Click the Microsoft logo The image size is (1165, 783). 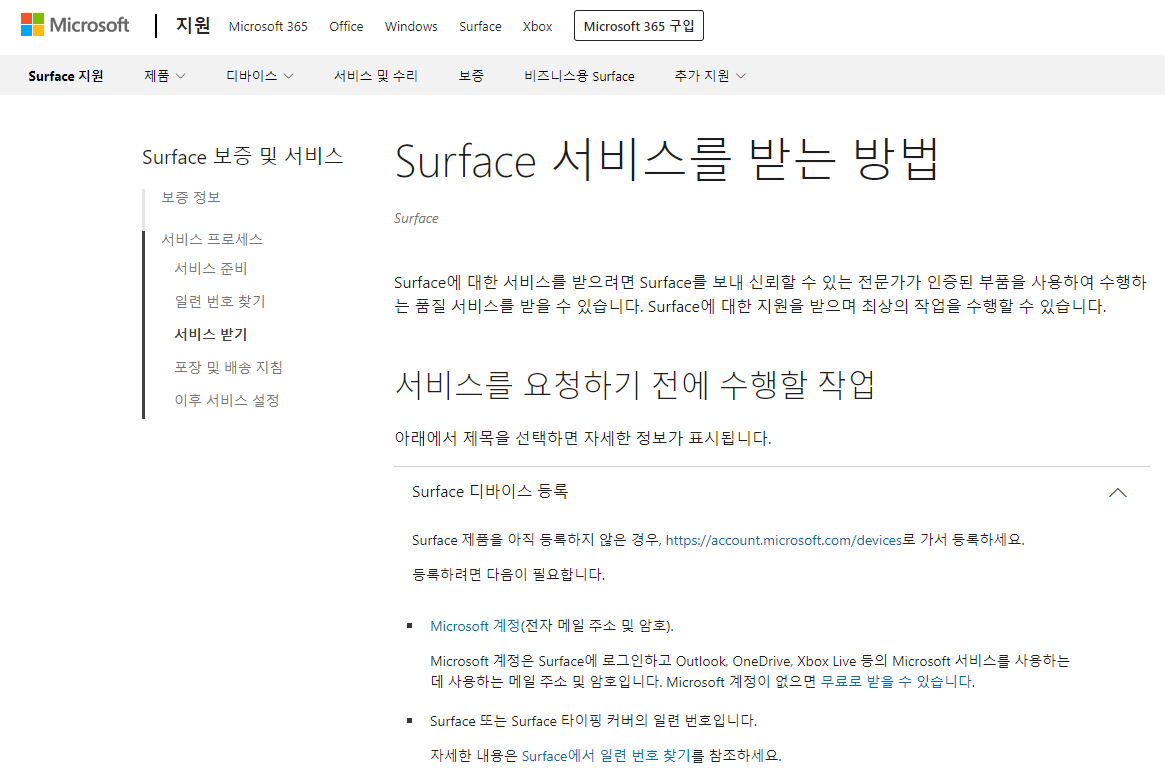[75, 25]
